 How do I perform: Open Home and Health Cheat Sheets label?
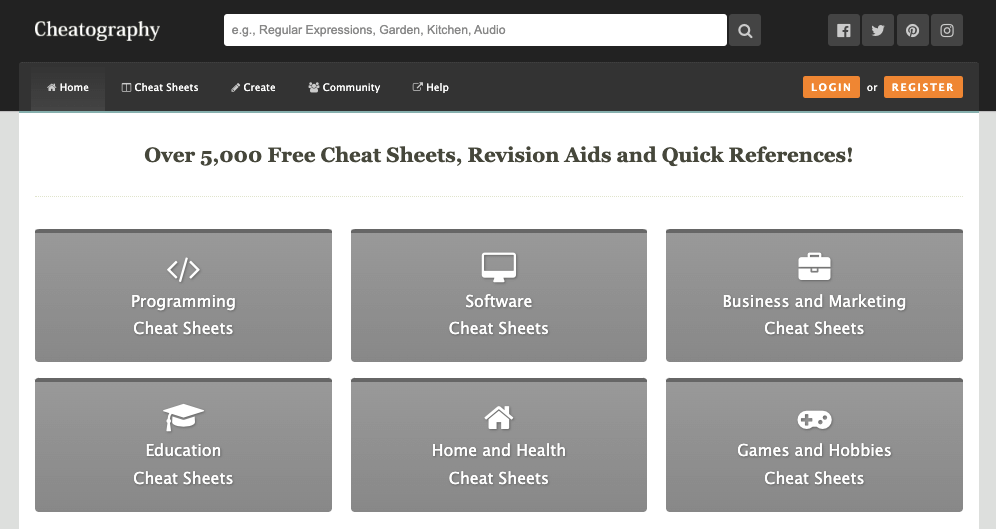(499, 464)
